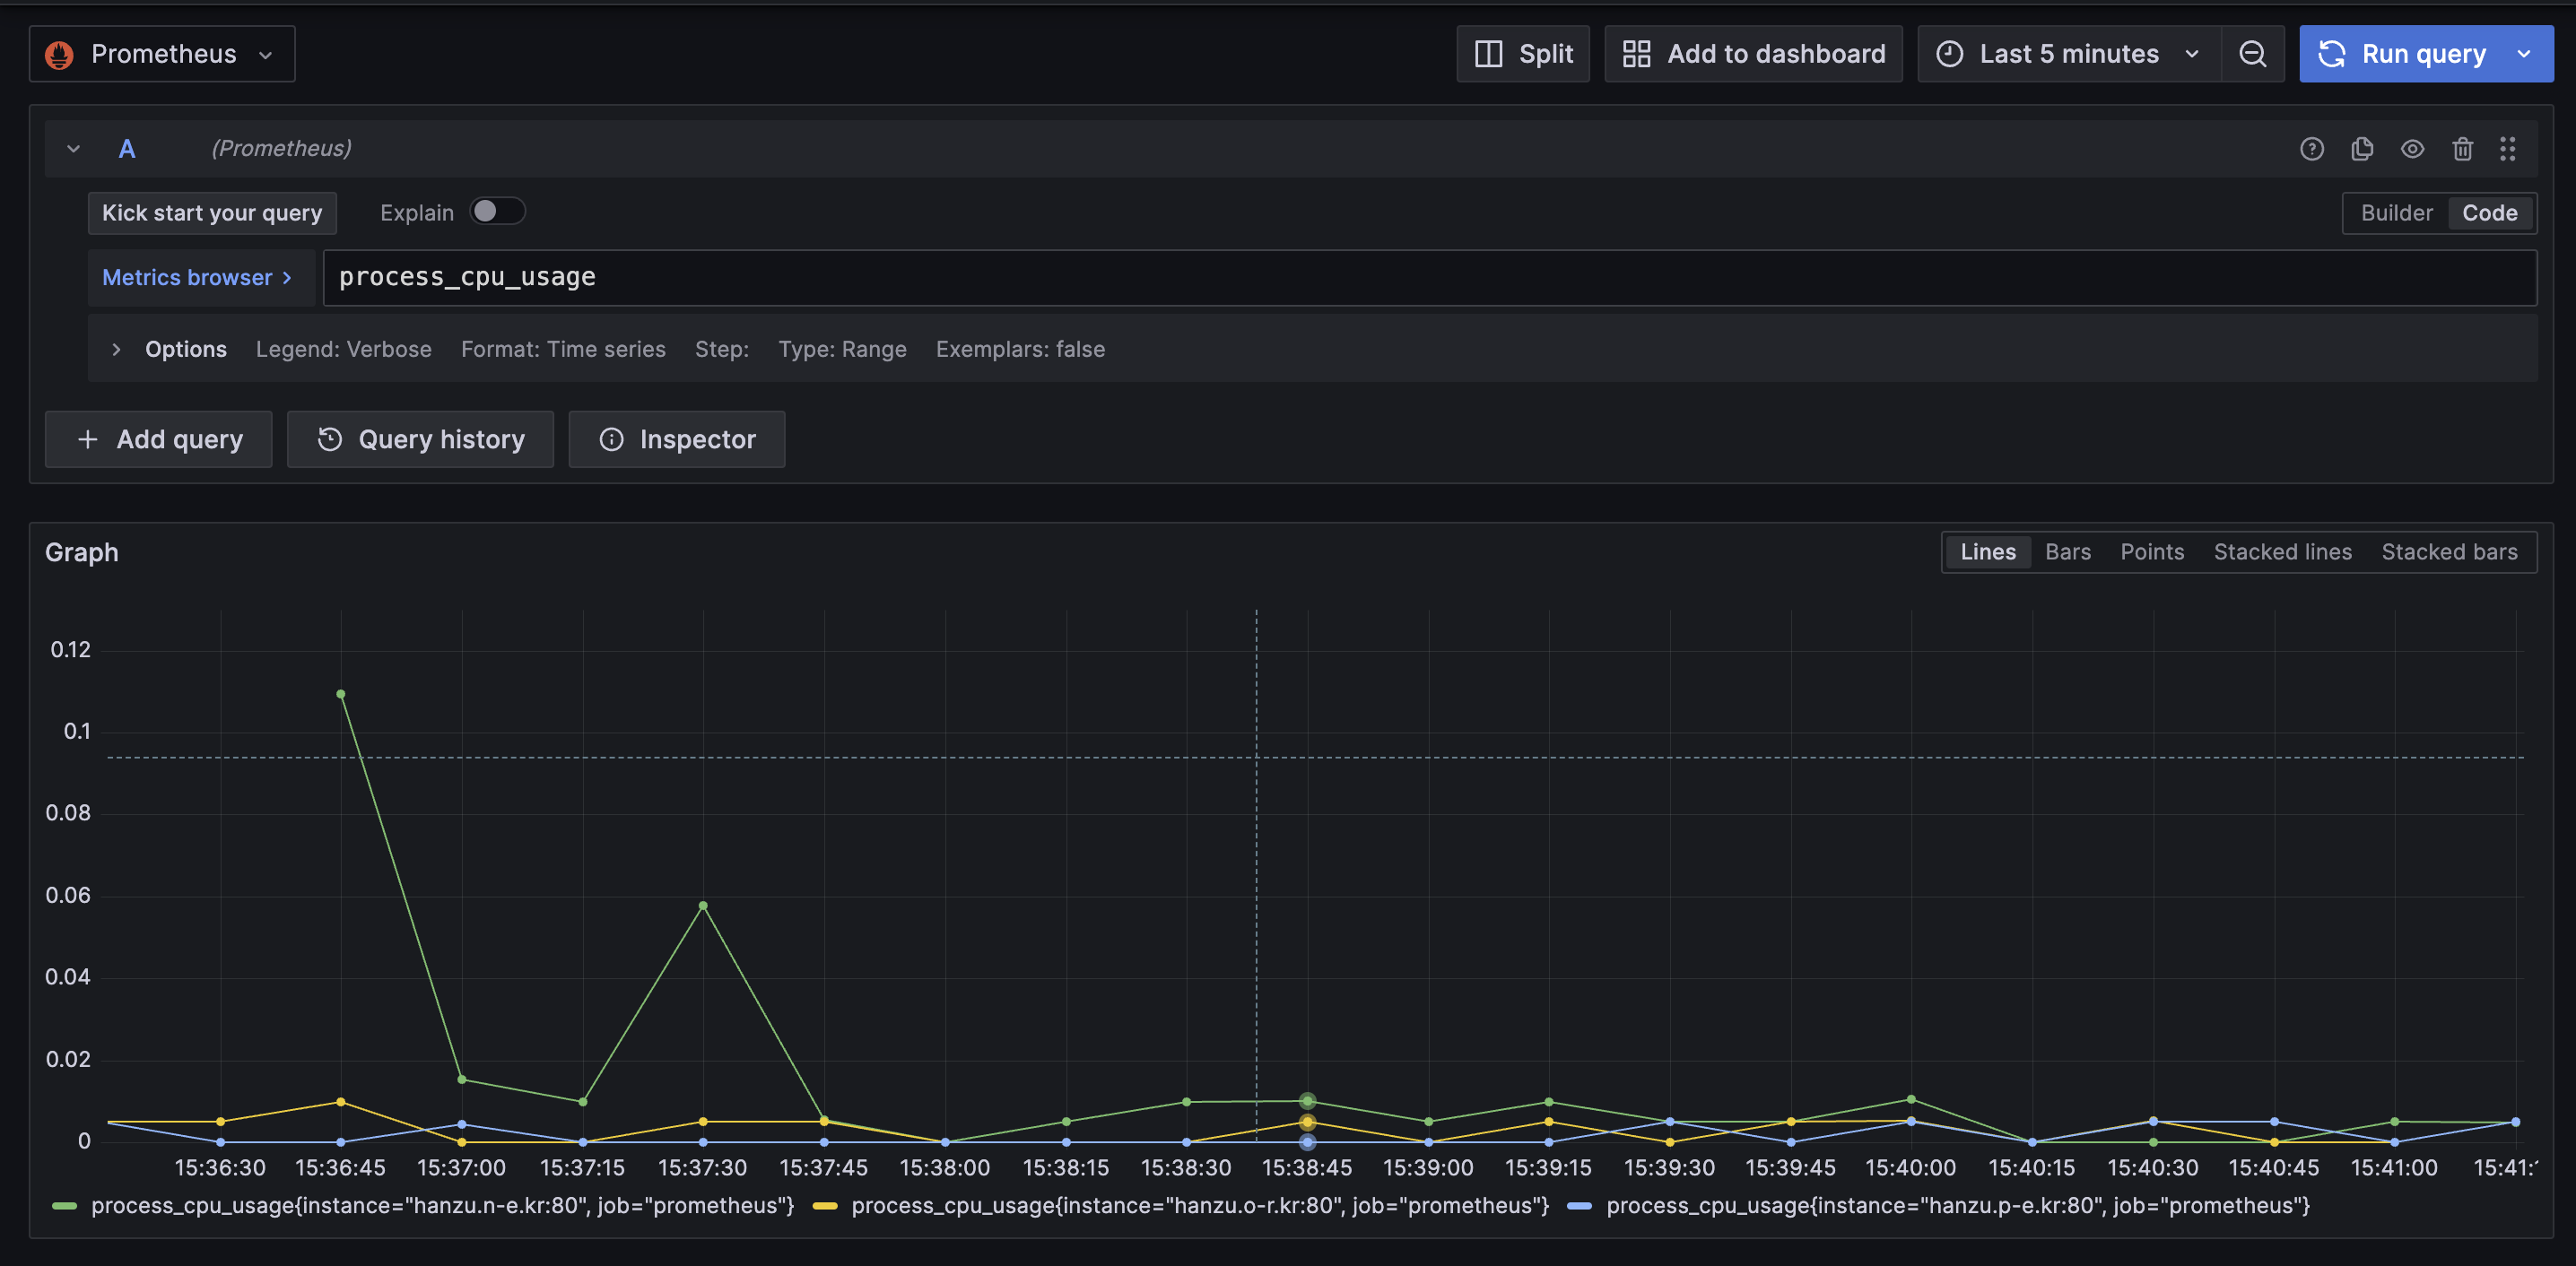Click the Type: Range option text
The image size is (2576, 1266).
click(842, 349)
